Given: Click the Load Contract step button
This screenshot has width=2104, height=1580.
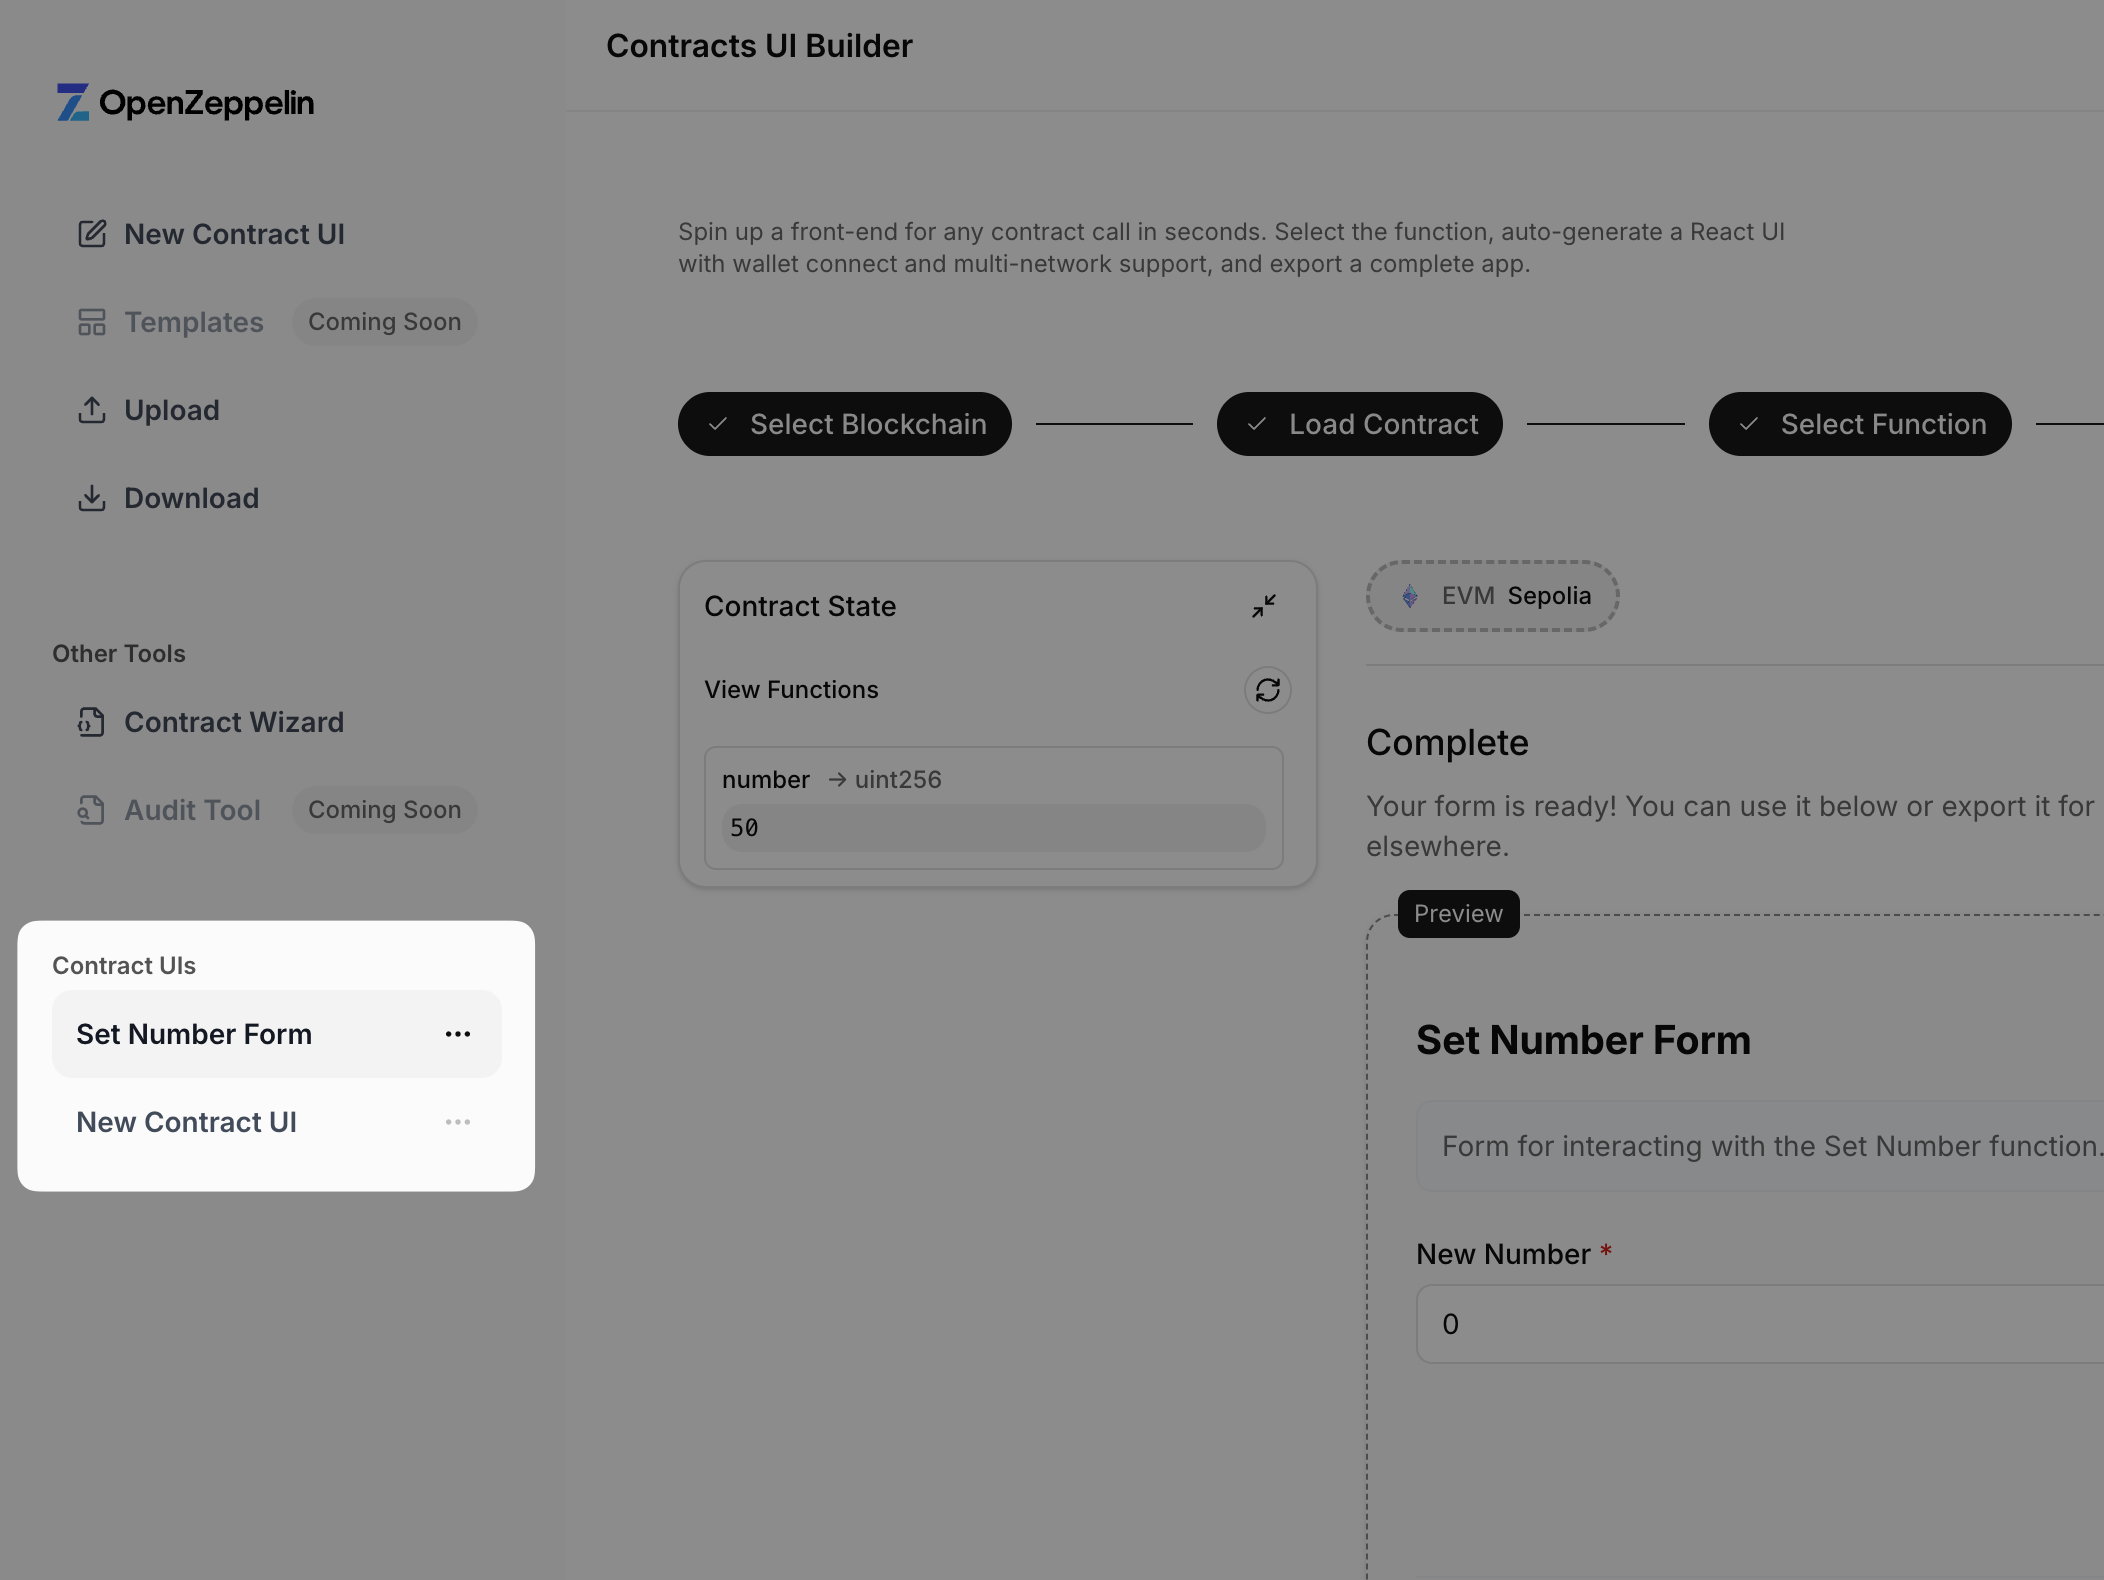Looking at the screenshot, I should pos(1359,424).
